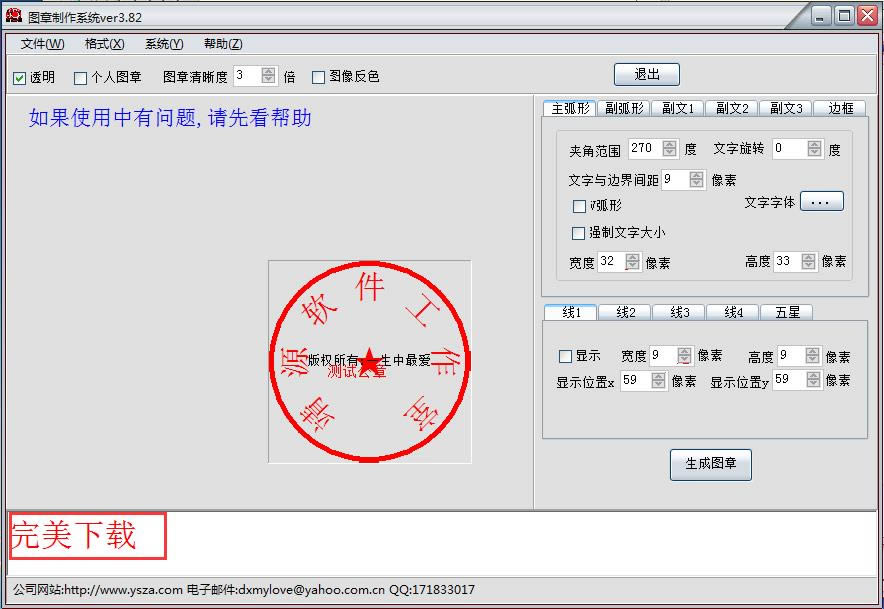Click the blue help hint text
884x609 pixels.
click(x=170, y=118)
